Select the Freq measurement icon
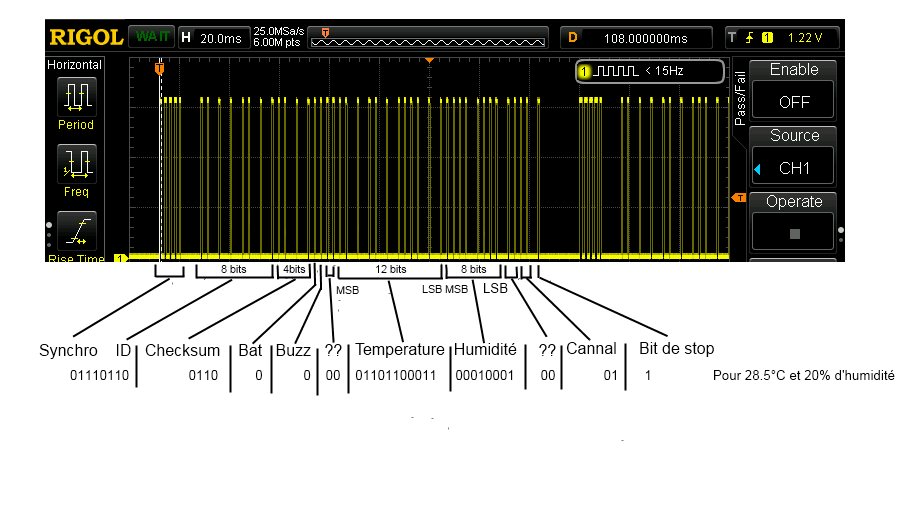Image resolution: width=921 pixels, height=508 pixels. point(77,164)
